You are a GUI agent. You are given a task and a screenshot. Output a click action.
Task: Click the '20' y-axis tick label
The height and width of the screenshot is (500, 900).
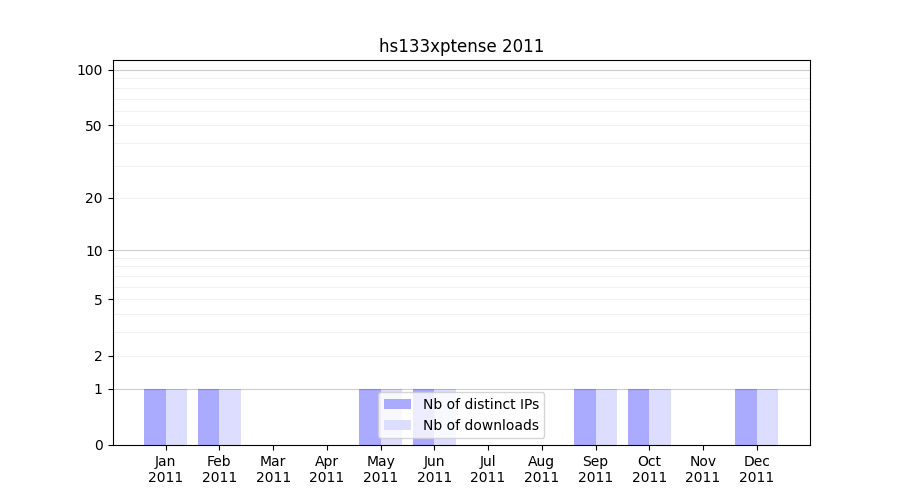[94, 198]
